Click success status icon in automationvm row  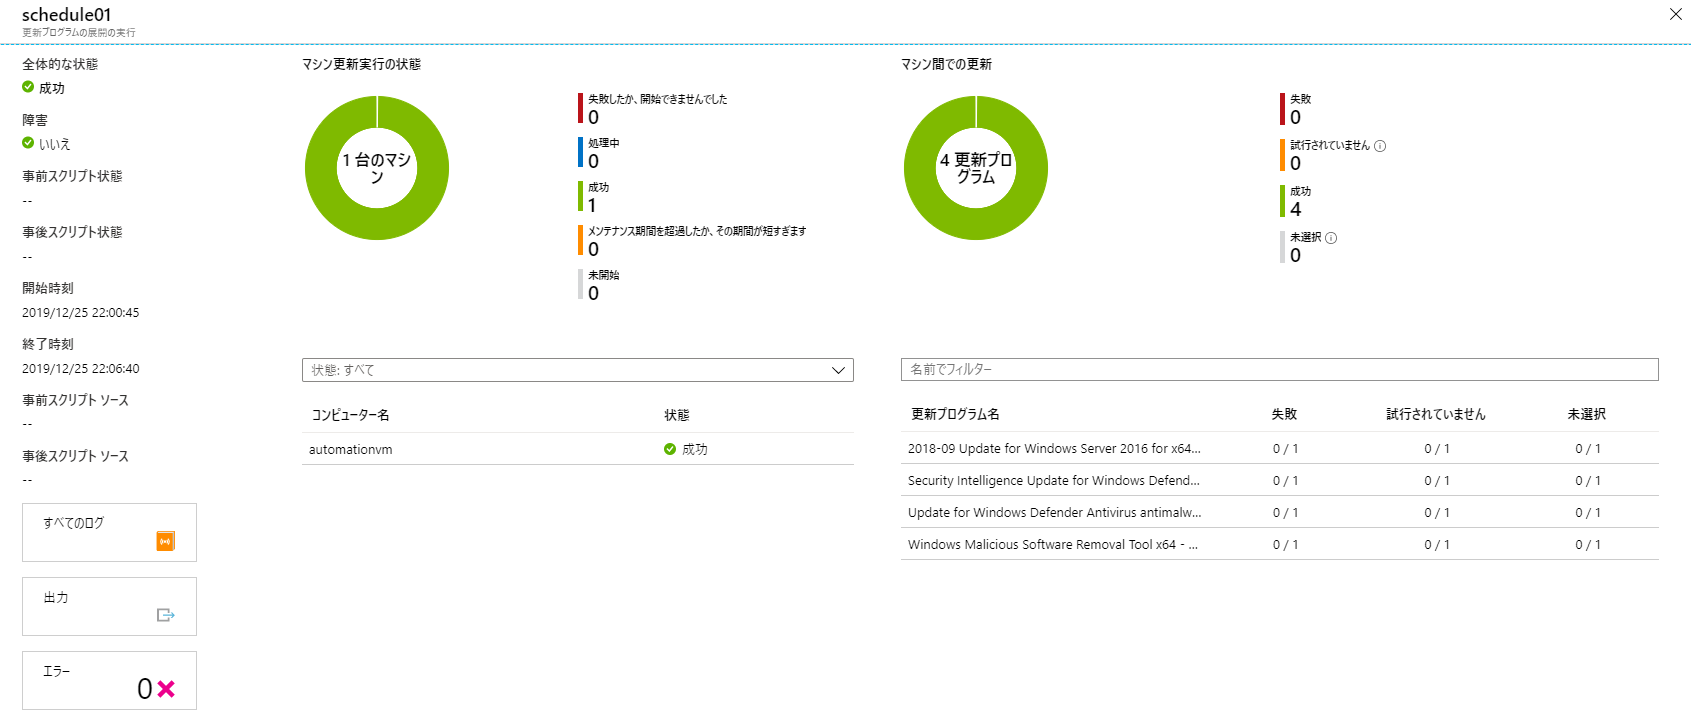(670, 449)
